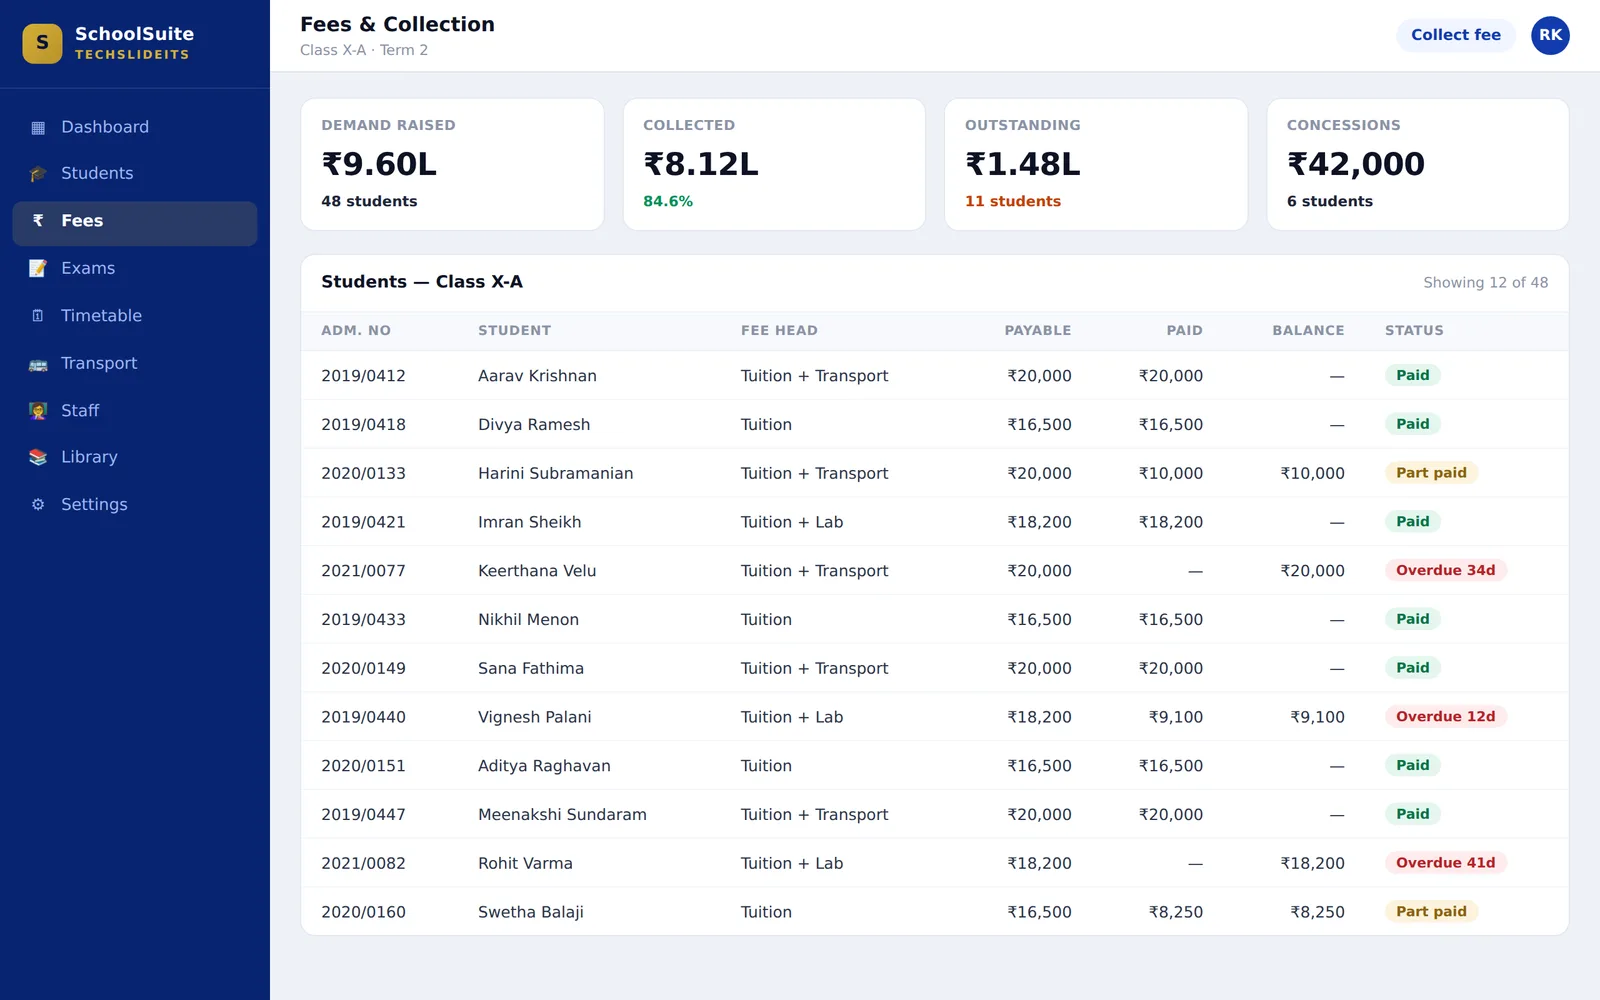Click admission number 2019/0418
This screenshot has height=1000, width=1600.
(363, 425)
